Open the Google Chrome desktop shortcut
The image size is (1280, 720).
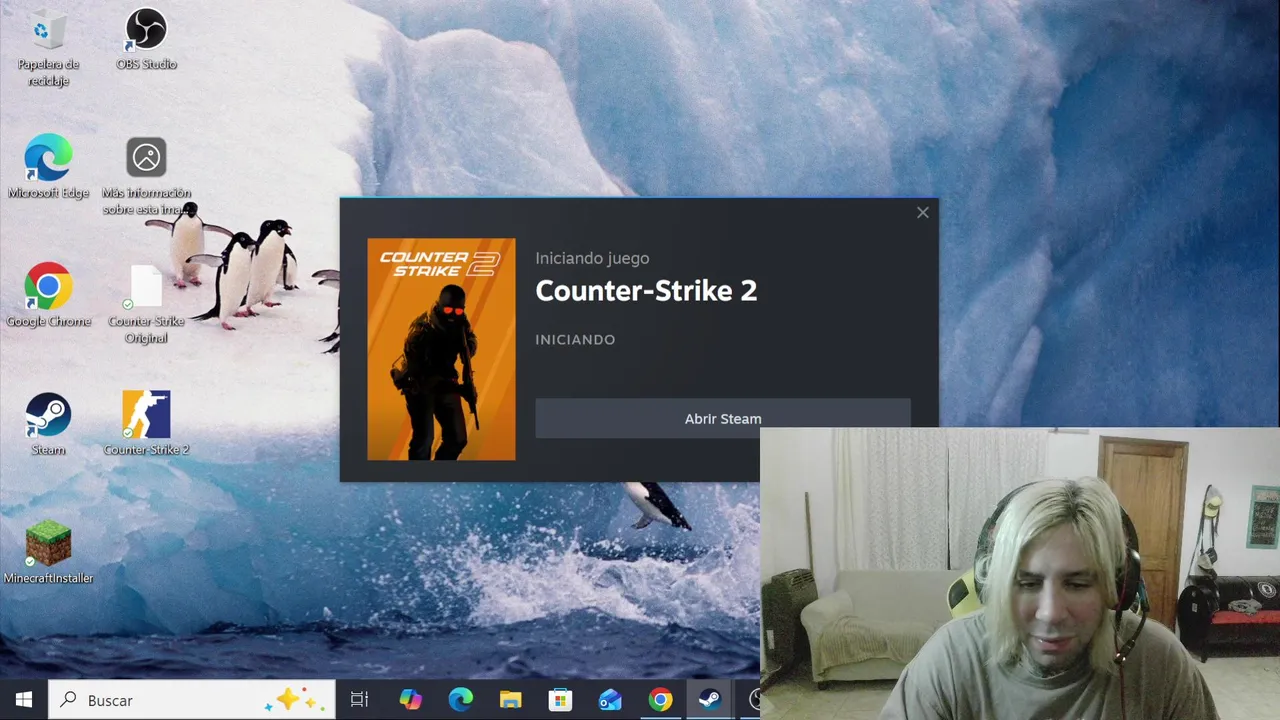coord(48,296)
